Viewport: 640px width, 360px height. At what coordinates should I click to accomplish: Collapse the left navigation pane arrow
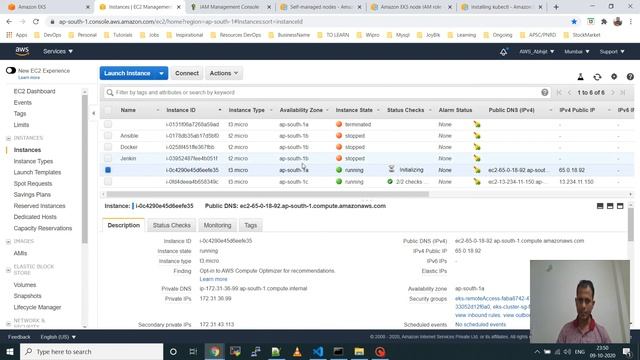point(93,113)
